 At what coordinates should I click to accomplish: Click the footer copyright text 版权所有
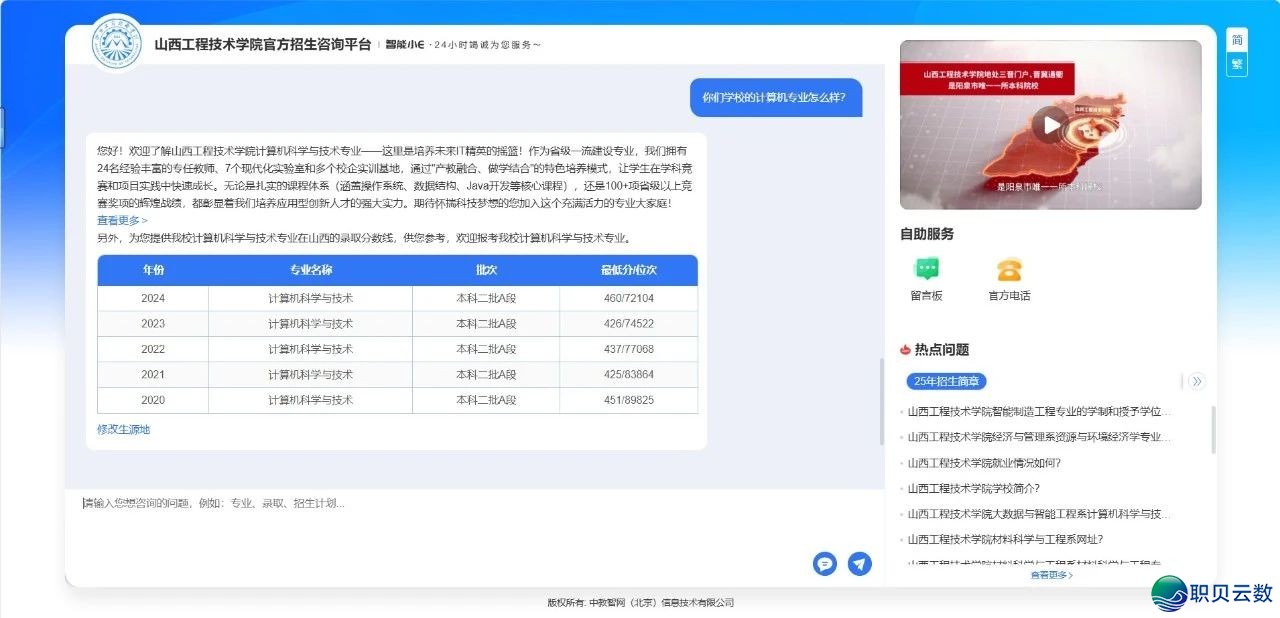pyautogui.click(x=640, y=603)
